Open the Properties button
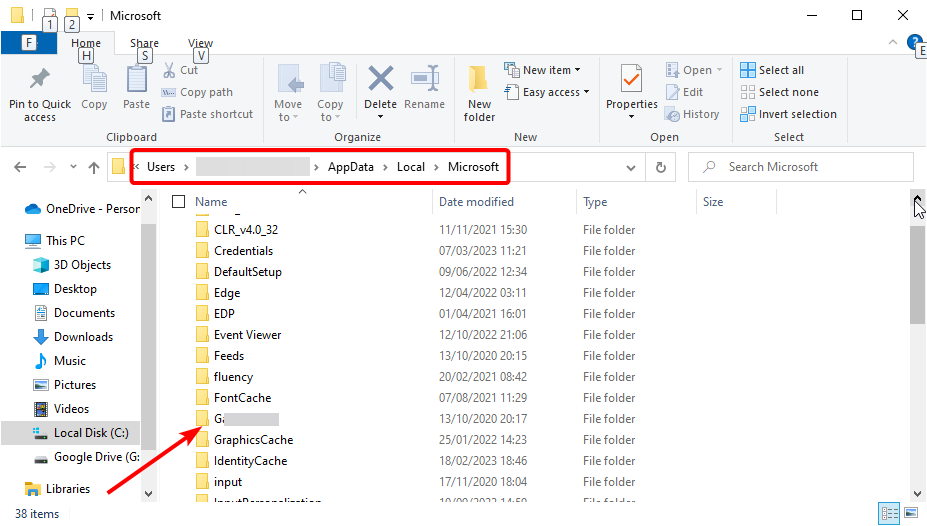Screen dimensions: 927x526 (631, 91)
